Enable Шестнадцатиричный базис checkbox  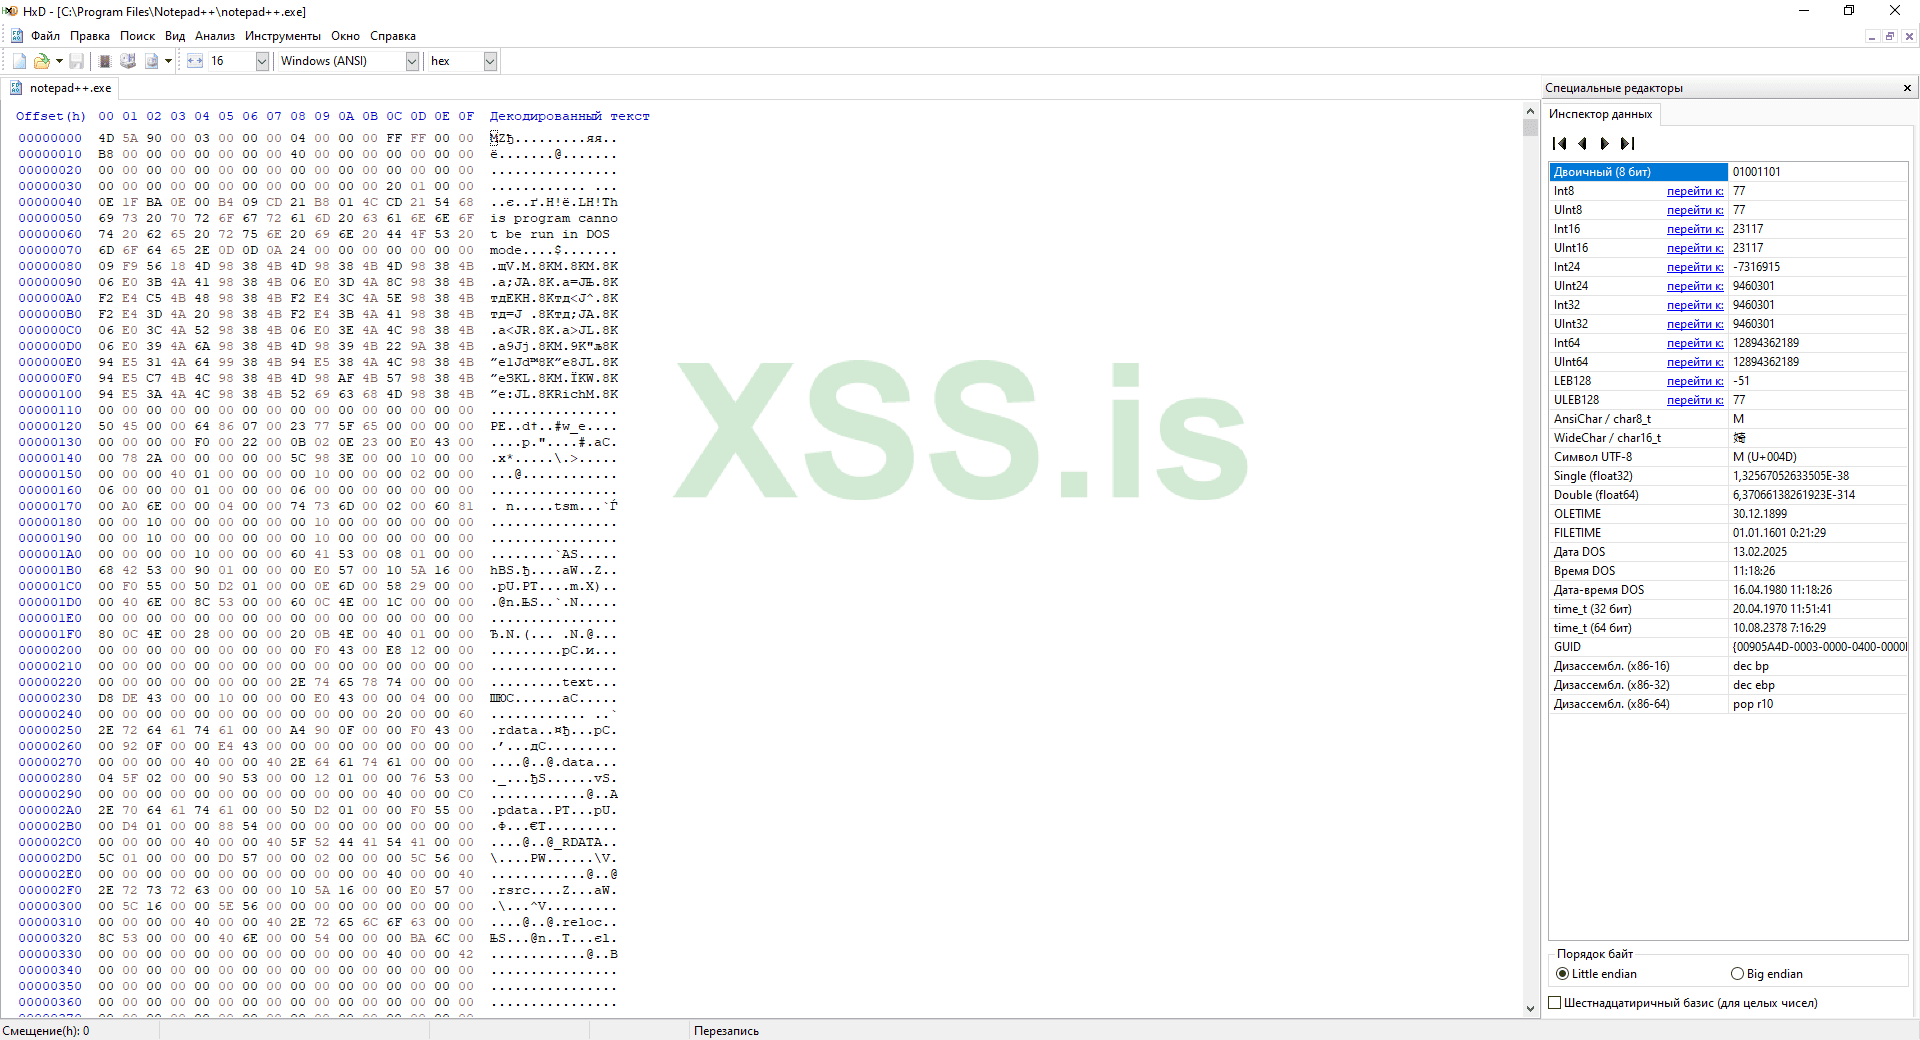(x=1555, y=1003)
